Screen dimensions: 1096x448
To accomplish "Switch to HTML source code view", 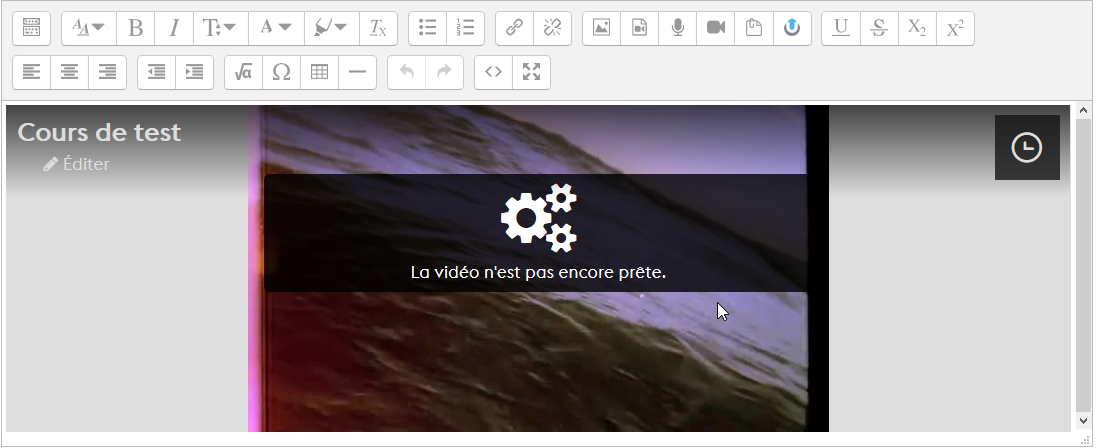I will coord(493,72).
